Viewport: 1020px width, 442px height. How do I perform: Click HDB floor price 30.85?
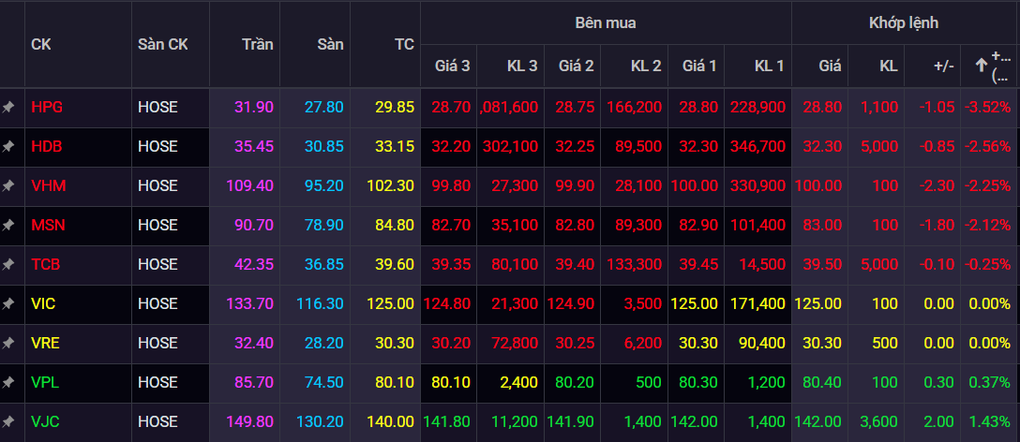(x=324, y=146)
